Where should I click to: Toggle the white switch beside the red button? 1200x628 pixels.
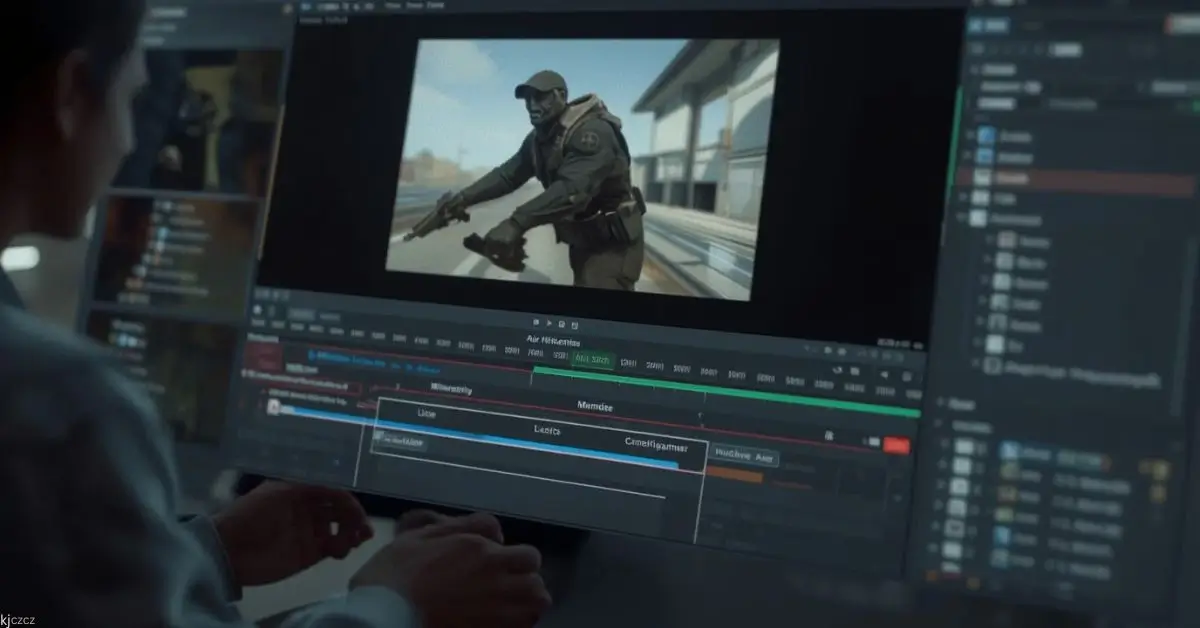pyautogui.click(x=873, y=442)
